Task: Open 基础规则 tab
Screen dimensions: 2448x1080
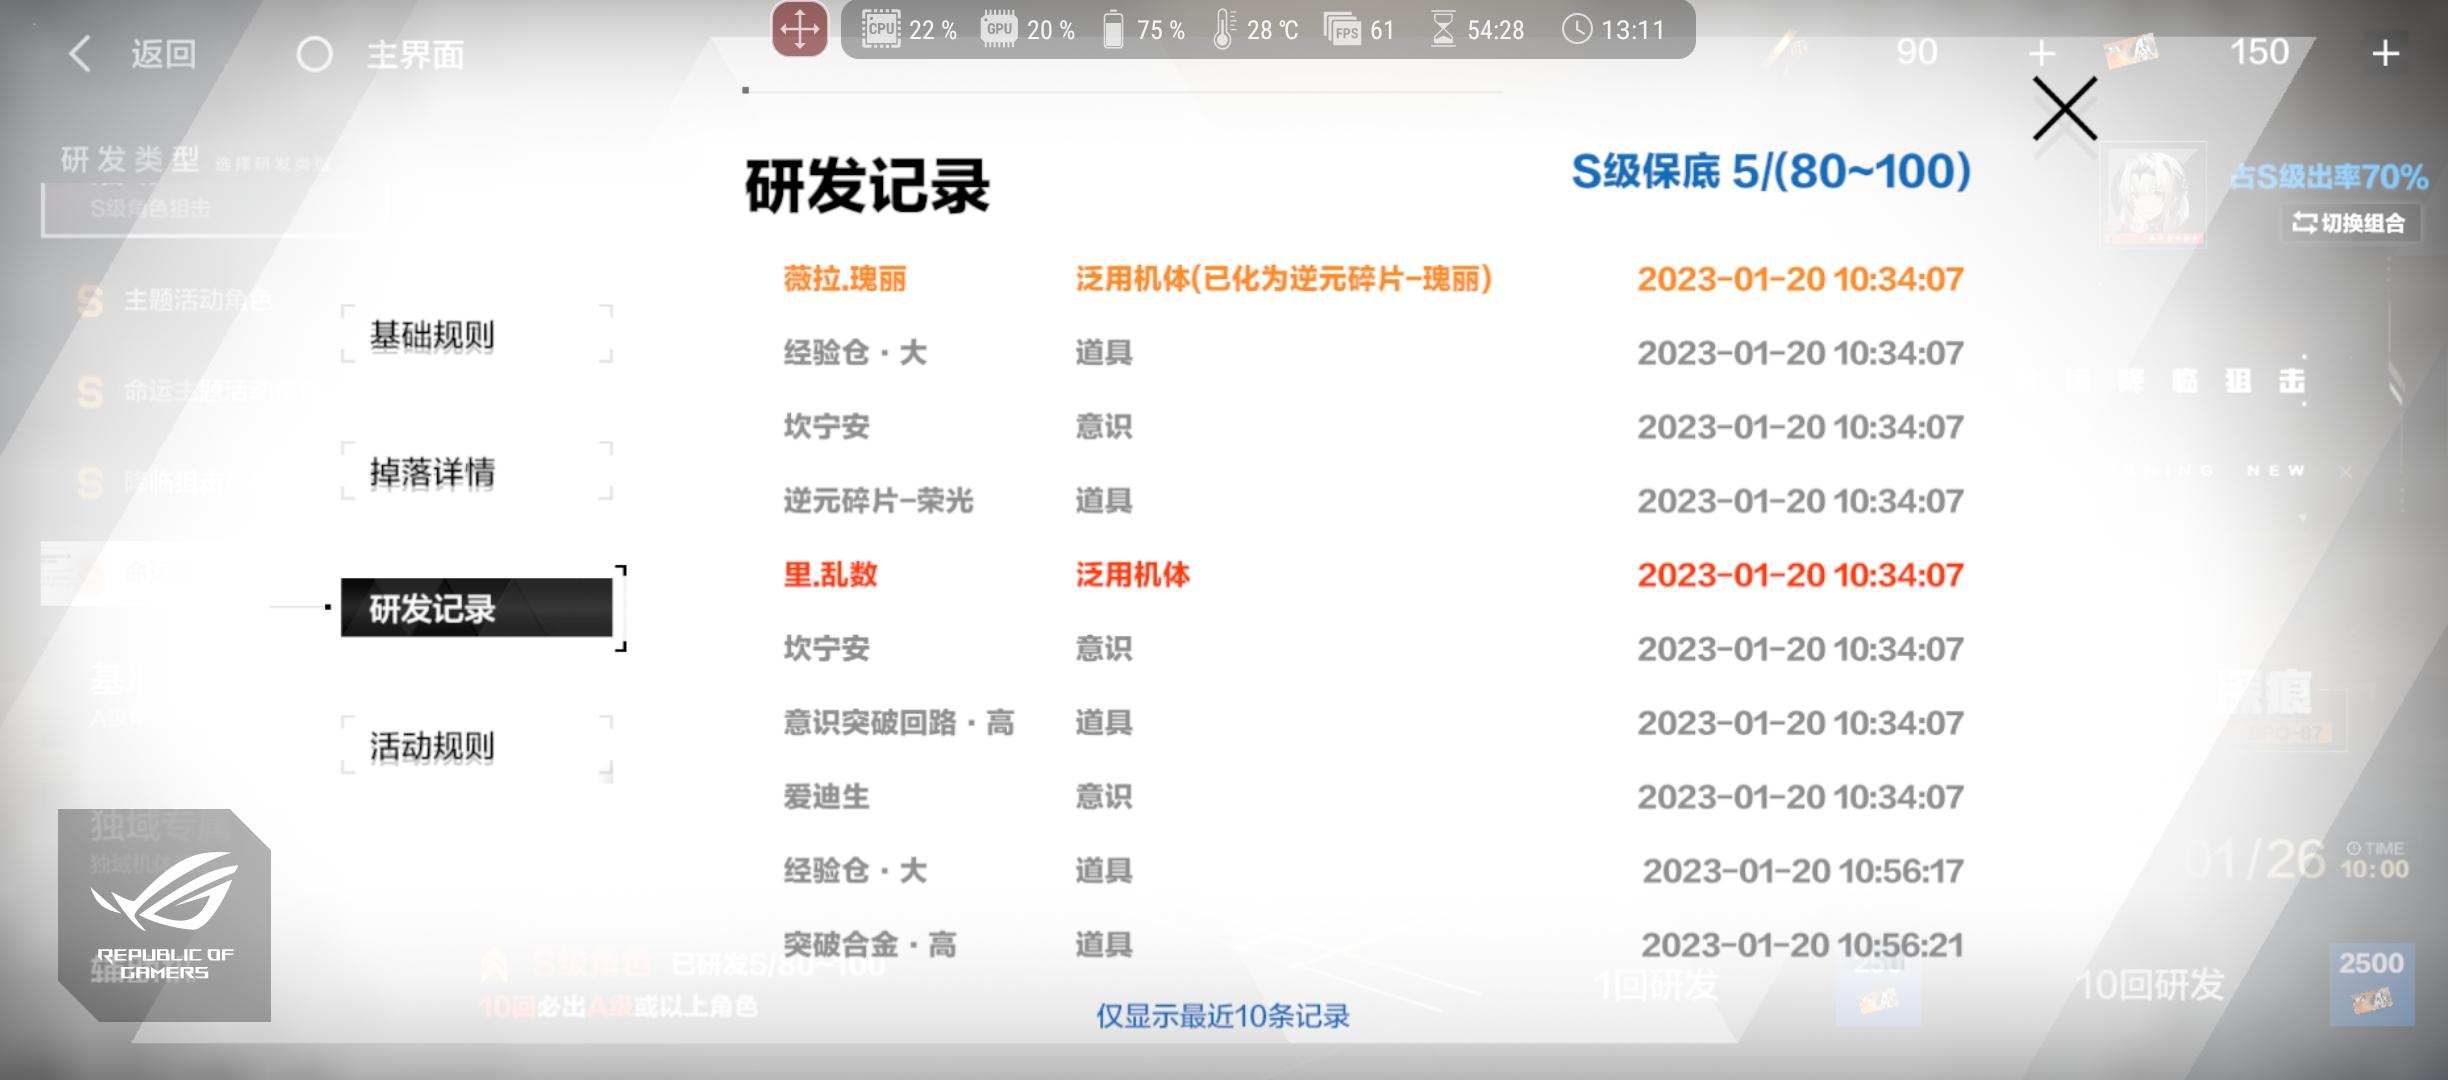Action: coord(476,334)
